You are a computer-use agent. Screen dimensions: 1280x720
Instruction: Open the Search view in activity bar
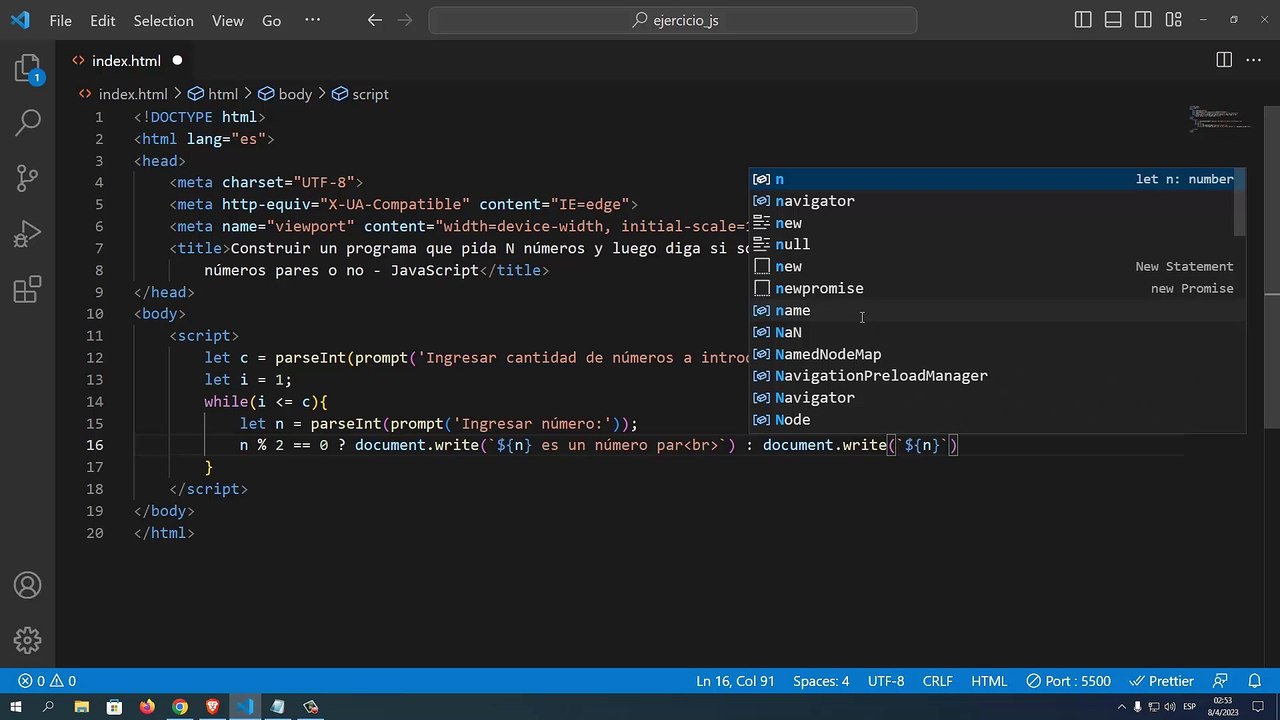coord(28,122)
